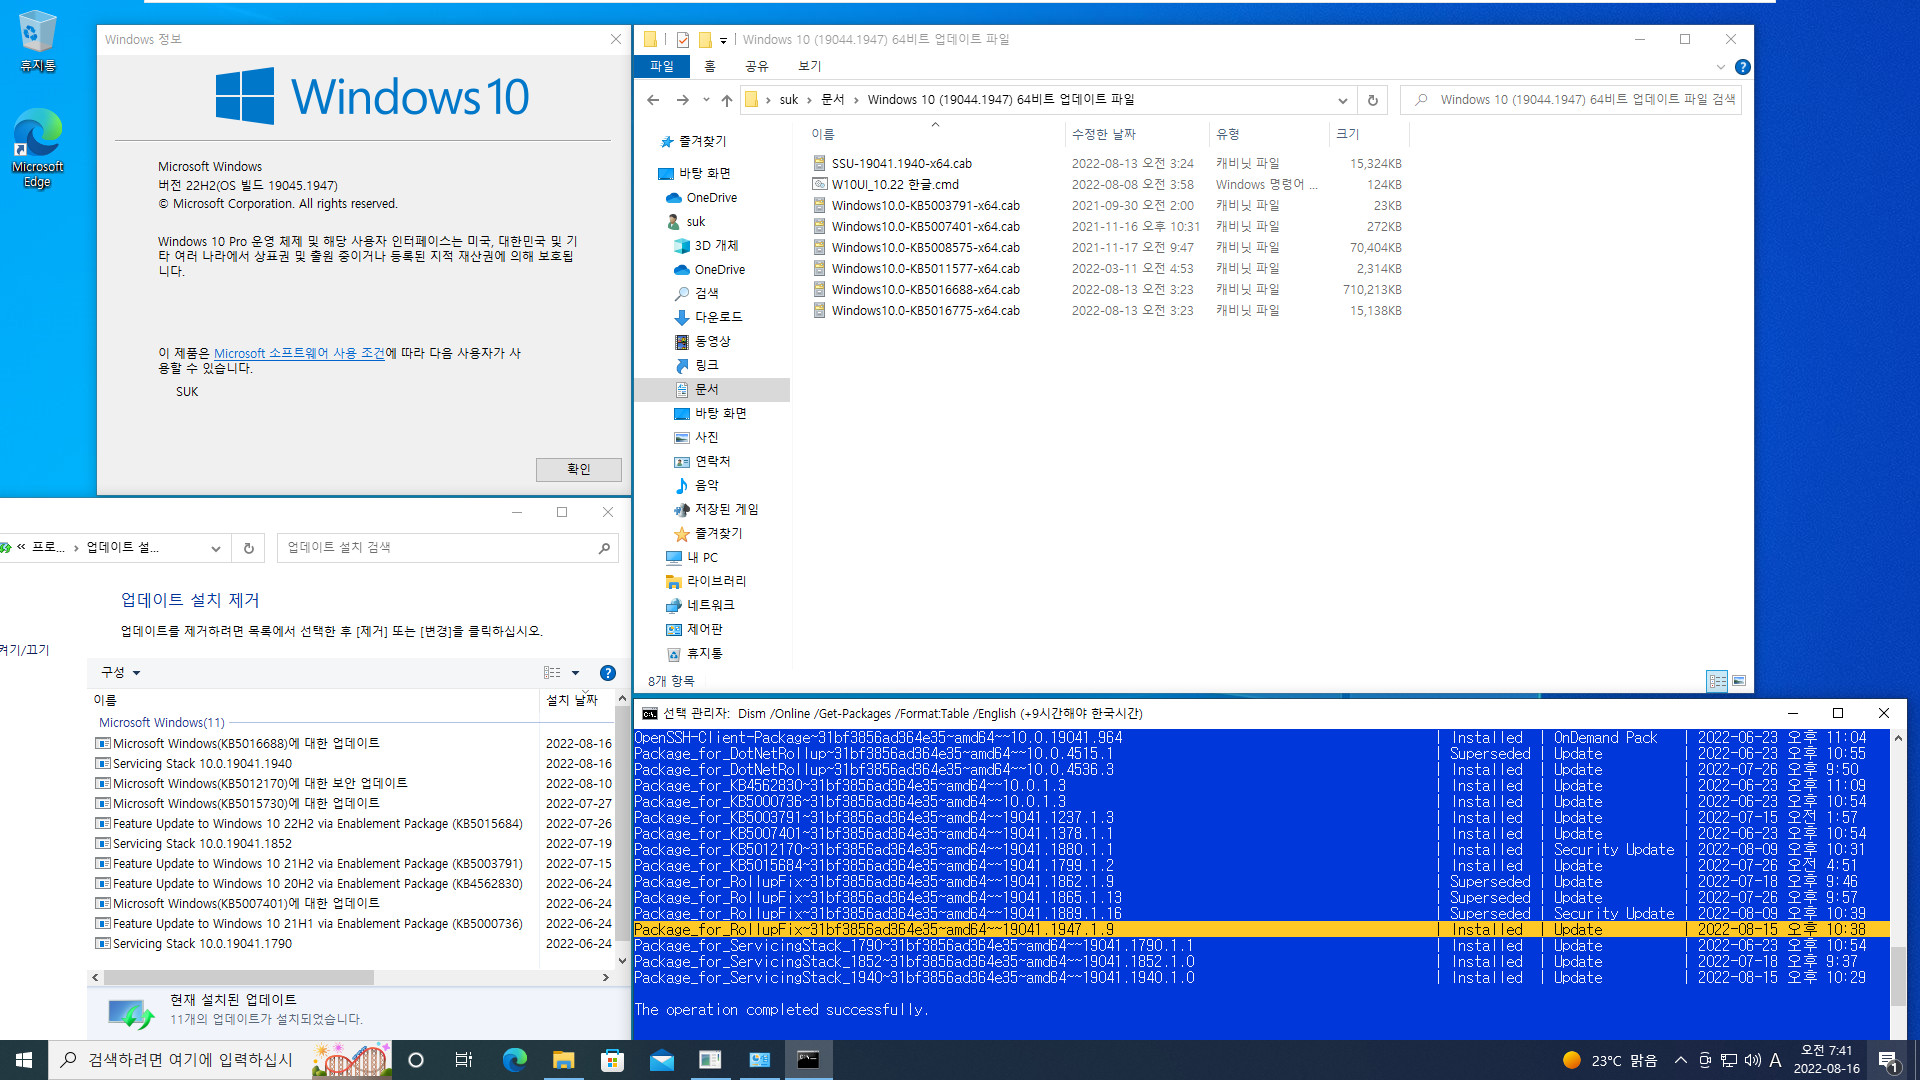Screen dimensions: 1920x1080
Task: Open the Windows Start menu
Action: click(24, 1060)
